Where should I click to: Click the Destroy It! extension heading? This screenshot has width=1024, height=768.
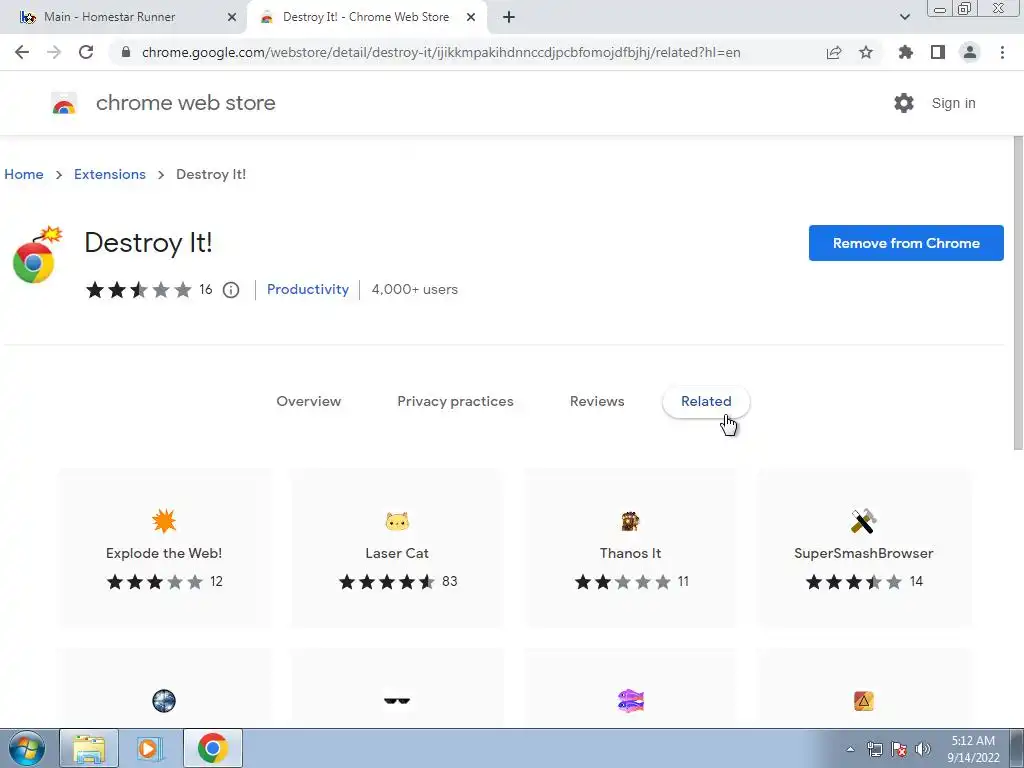[148, 242]
